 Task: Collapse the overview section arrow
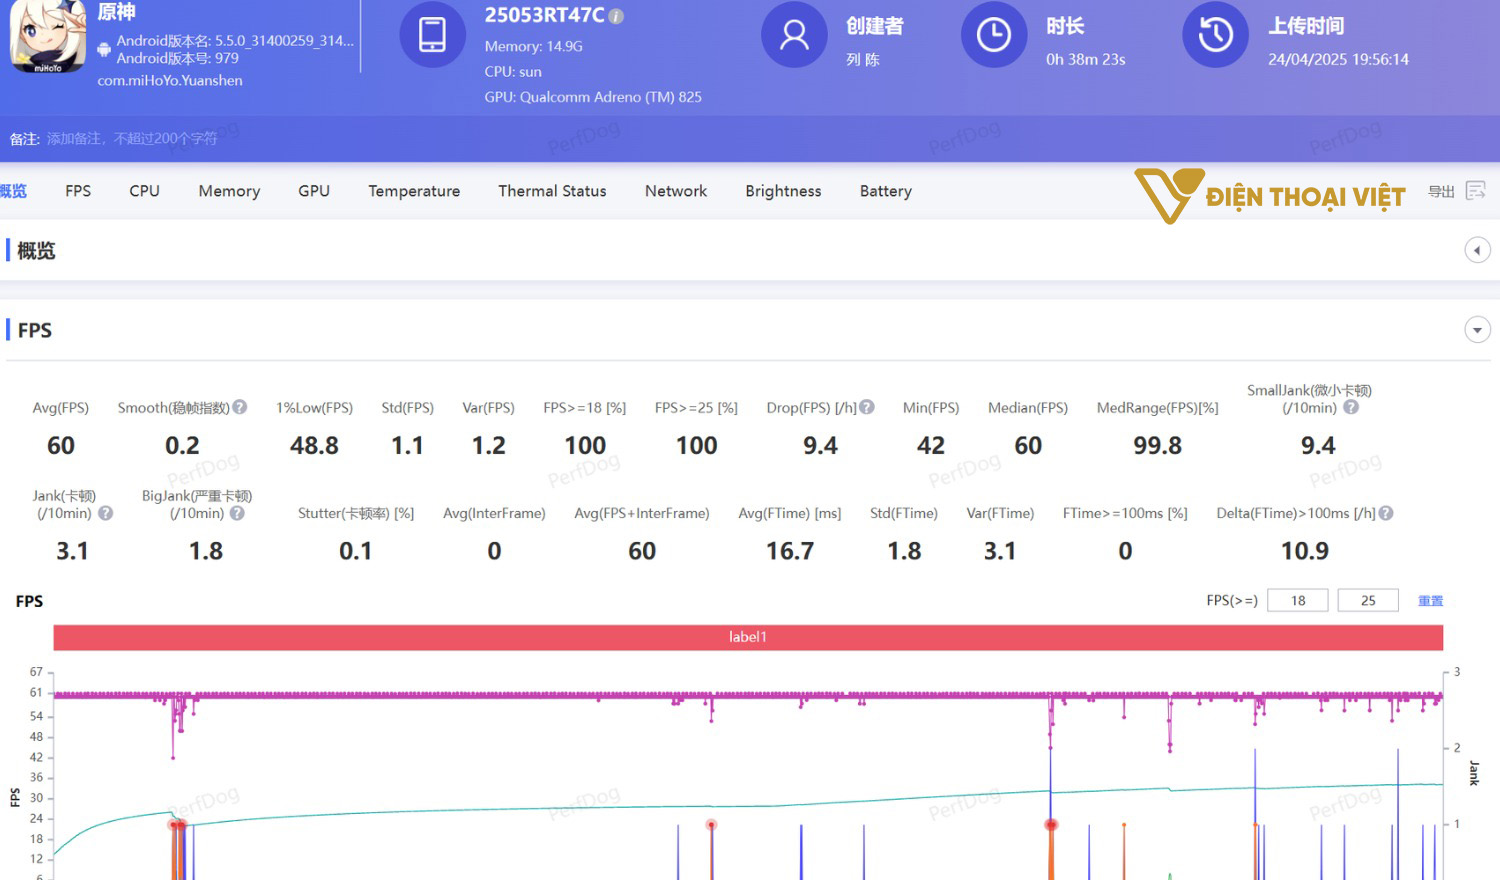[x=1477, y=250]
